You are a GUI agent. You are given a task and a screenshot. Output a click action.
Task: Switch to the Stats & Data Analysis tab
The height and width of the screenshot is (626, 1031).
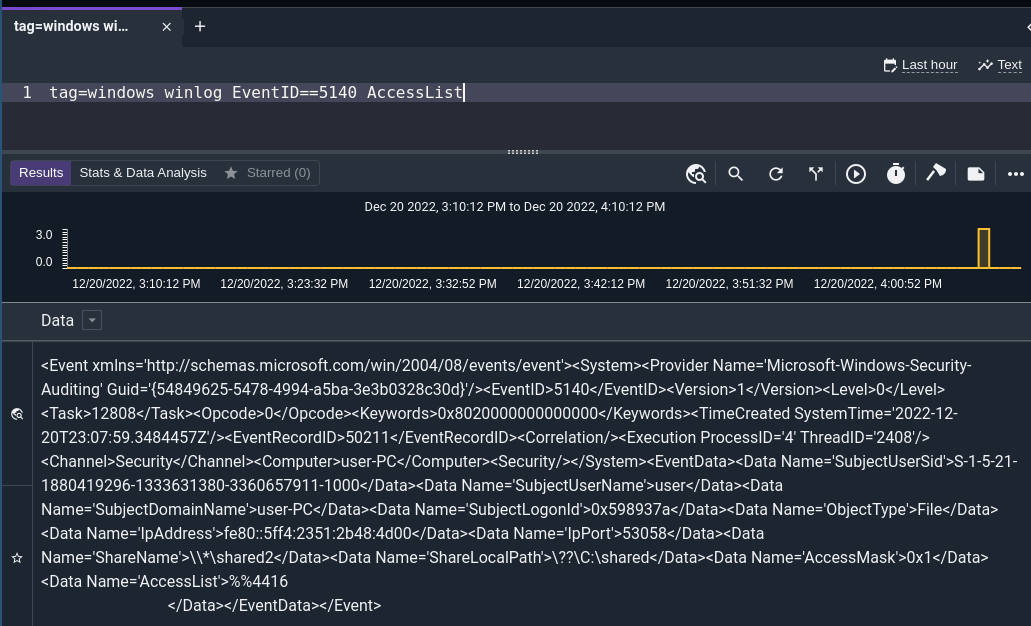coord(142,172)
